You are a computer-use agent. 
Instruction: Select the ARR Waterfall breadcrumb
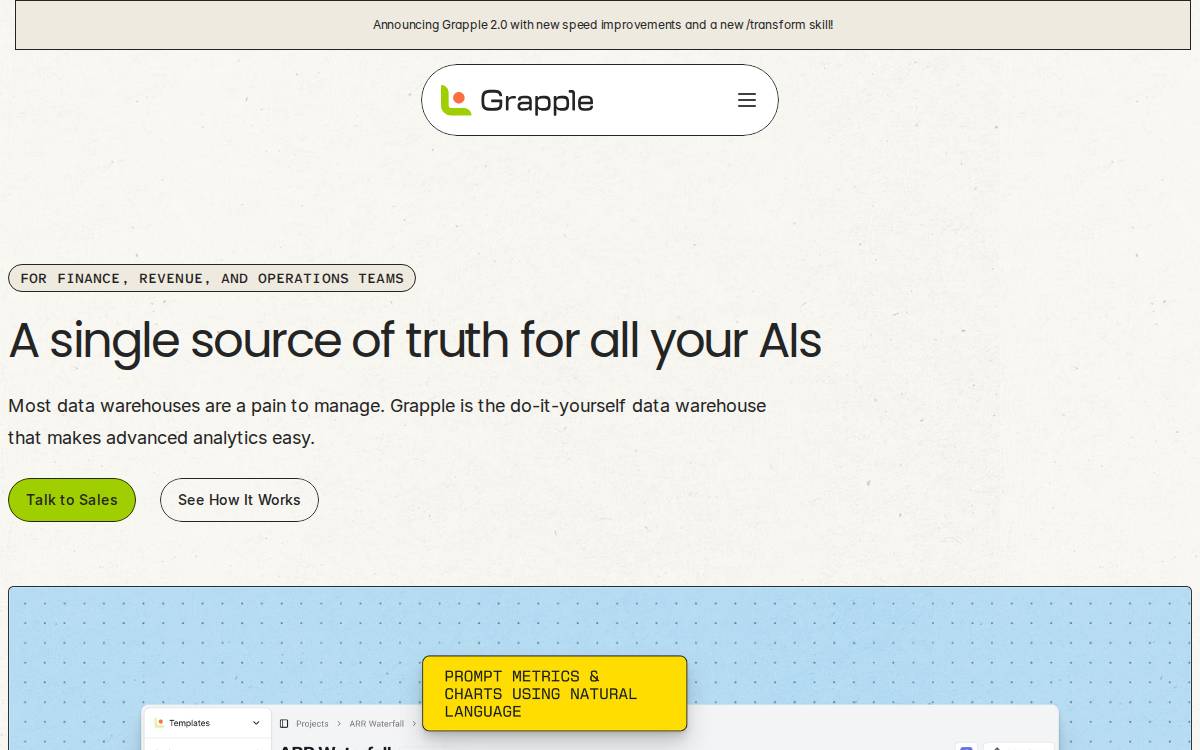[377, 724]
